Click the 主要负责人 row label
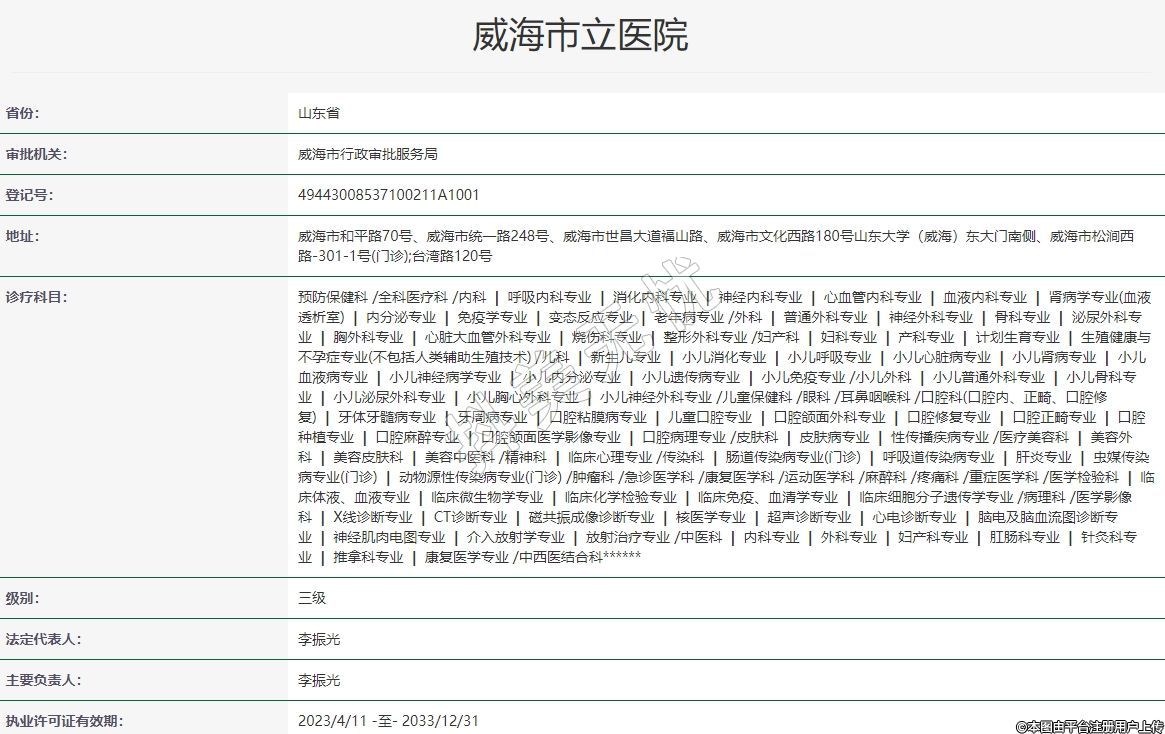The height and width of the screenshot is (734, 1165). pos(43,681)
